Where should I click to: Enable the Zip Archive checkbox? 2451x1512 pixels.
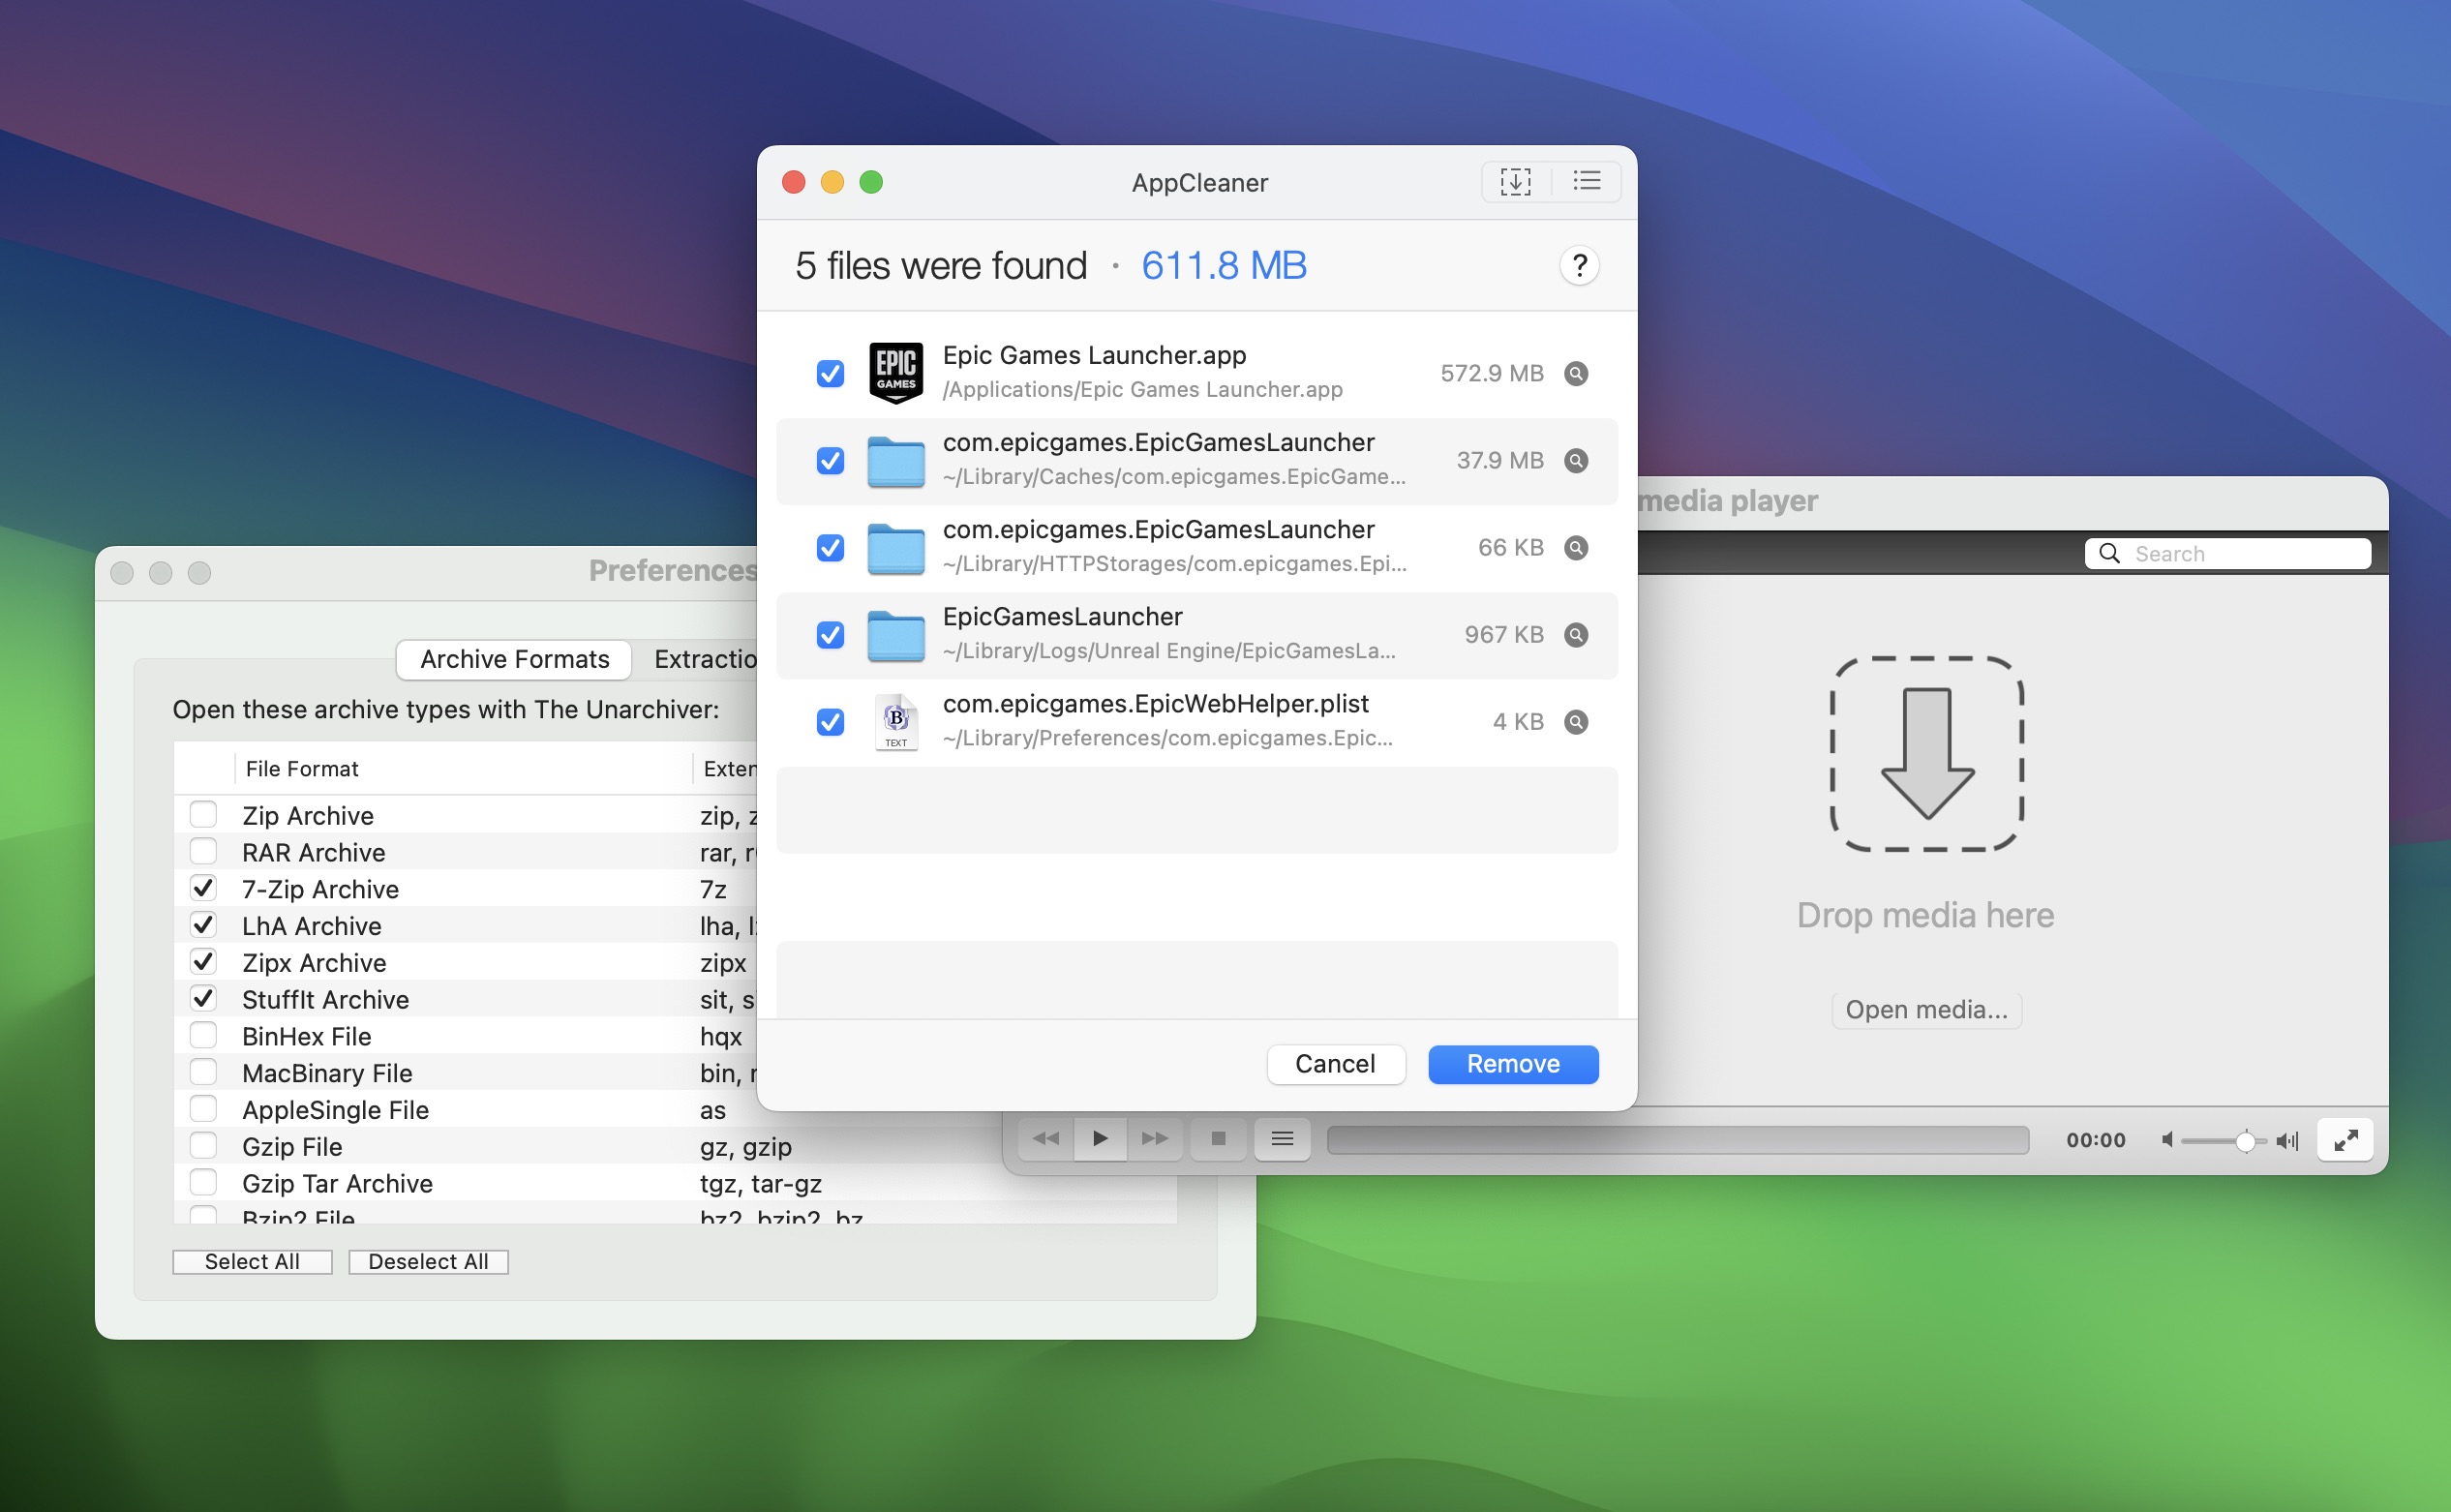204,815
